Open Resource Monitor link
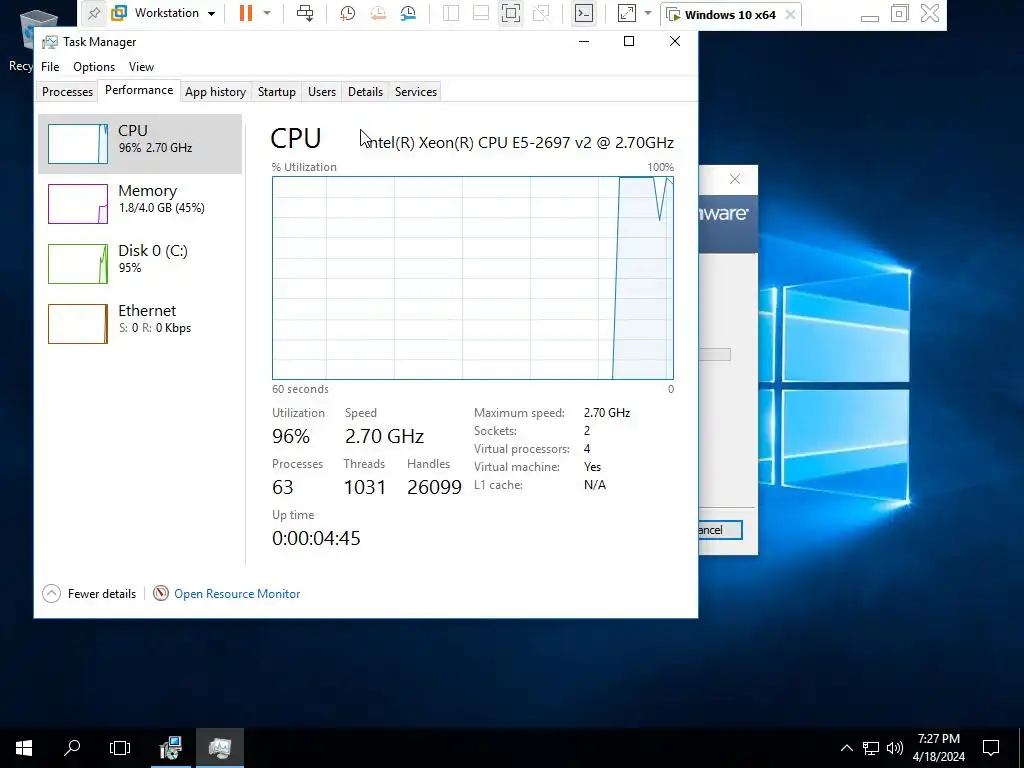 [237, 594]
